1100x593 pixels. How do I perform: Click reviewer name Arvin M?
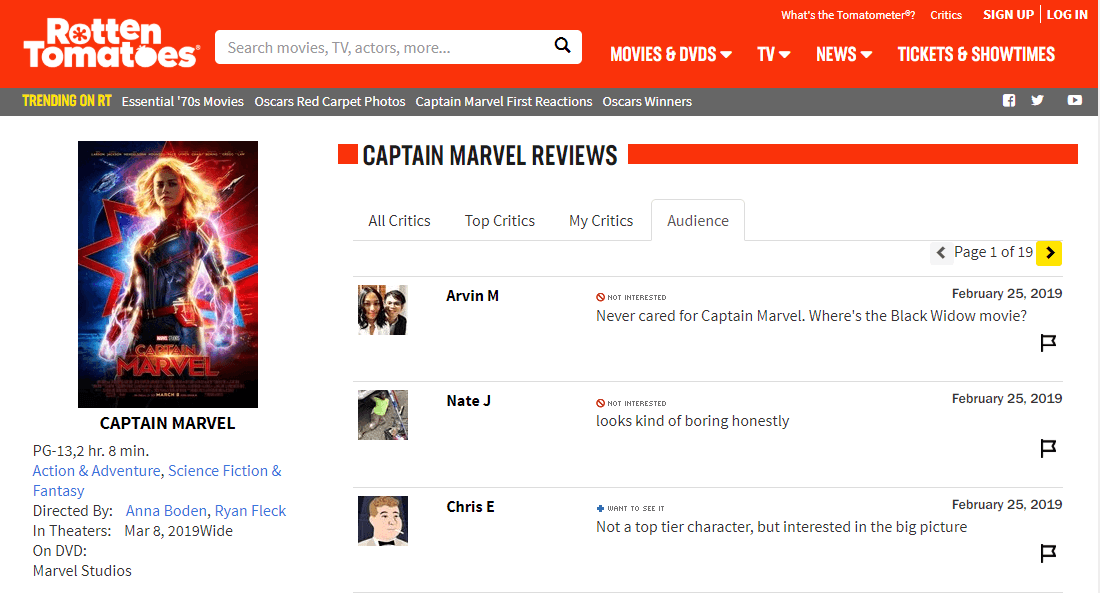472,296
